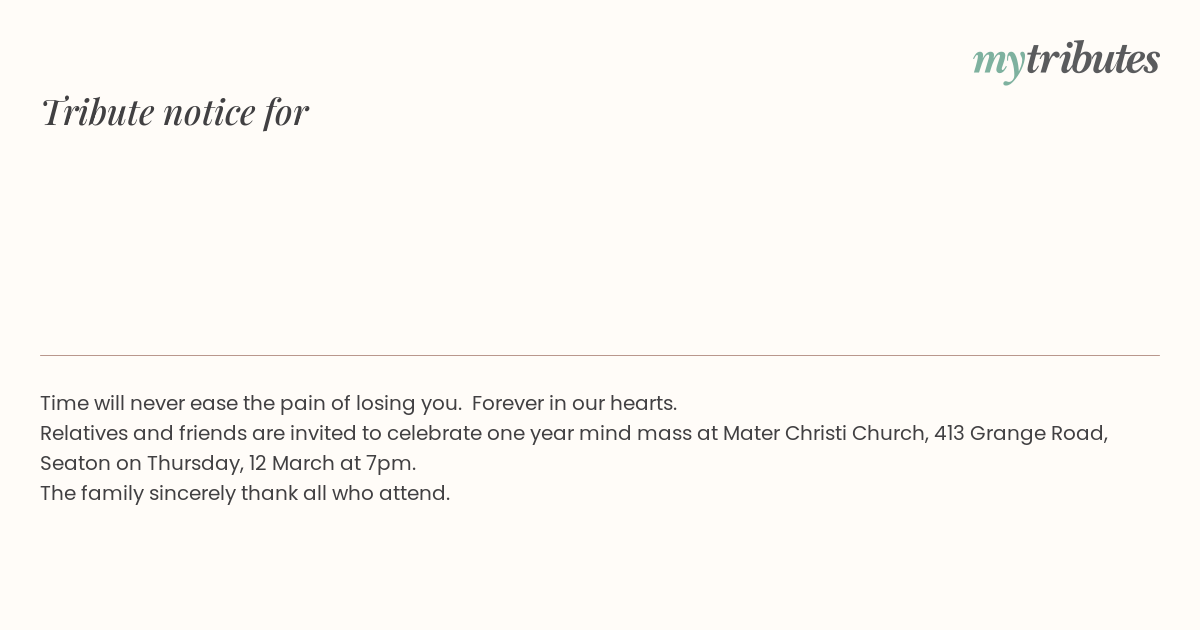
Task: Click the dark "tributes" word in logo
Action: (1093, 58)
